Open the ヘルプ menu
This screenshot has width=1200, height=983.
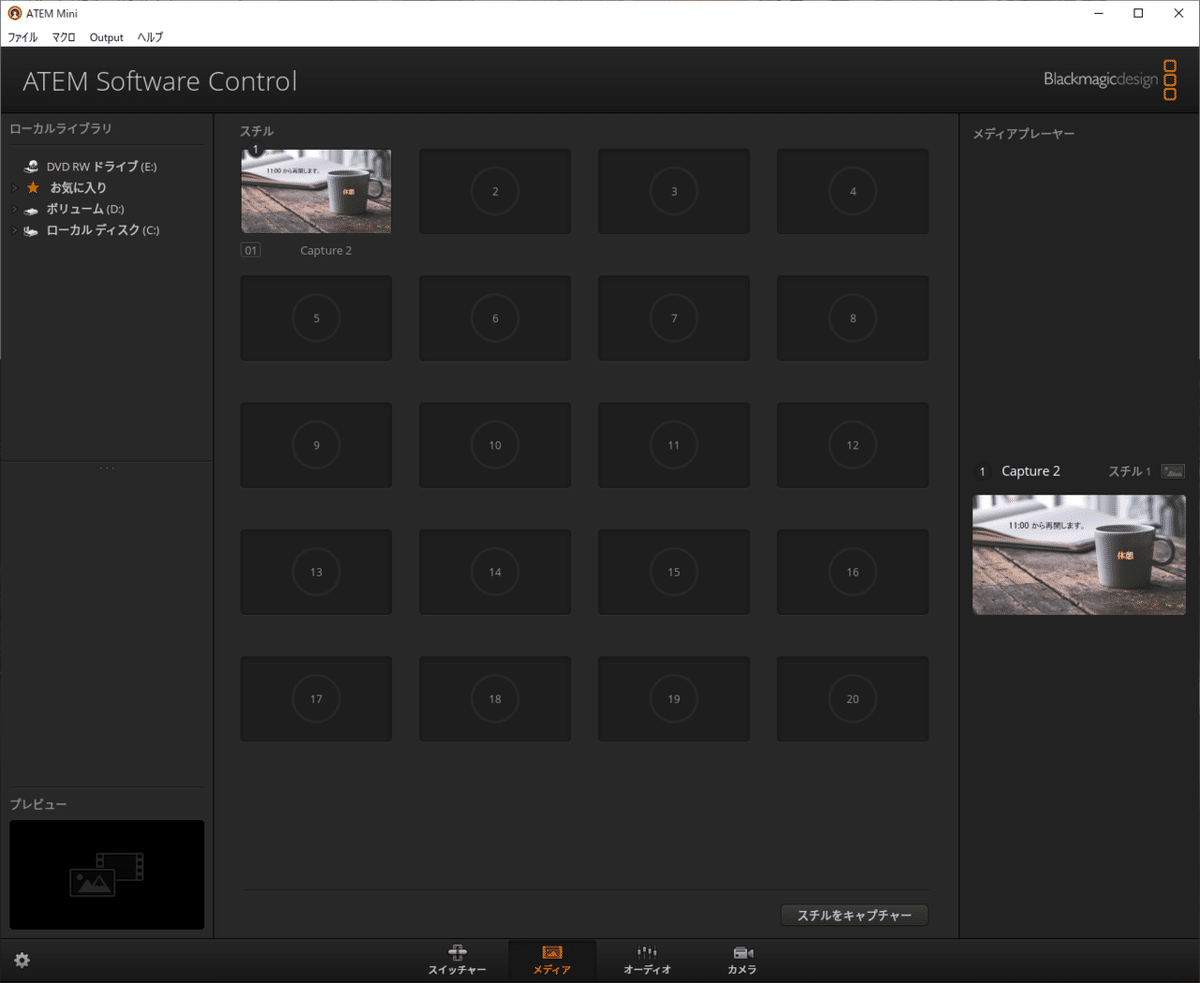pyautogui.click(x=150, y=37)
